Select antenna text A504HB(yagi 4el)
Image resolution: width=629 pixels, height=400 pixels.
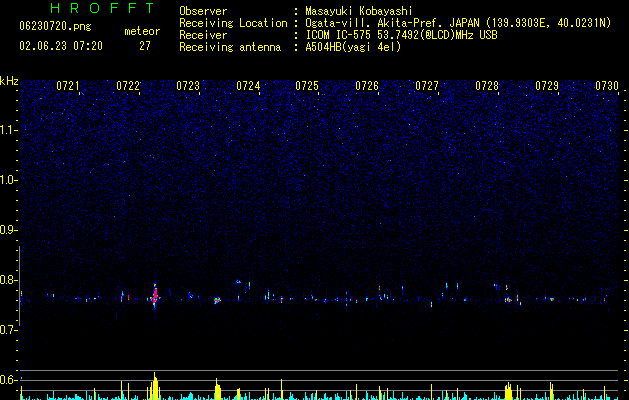pos(353,47)
